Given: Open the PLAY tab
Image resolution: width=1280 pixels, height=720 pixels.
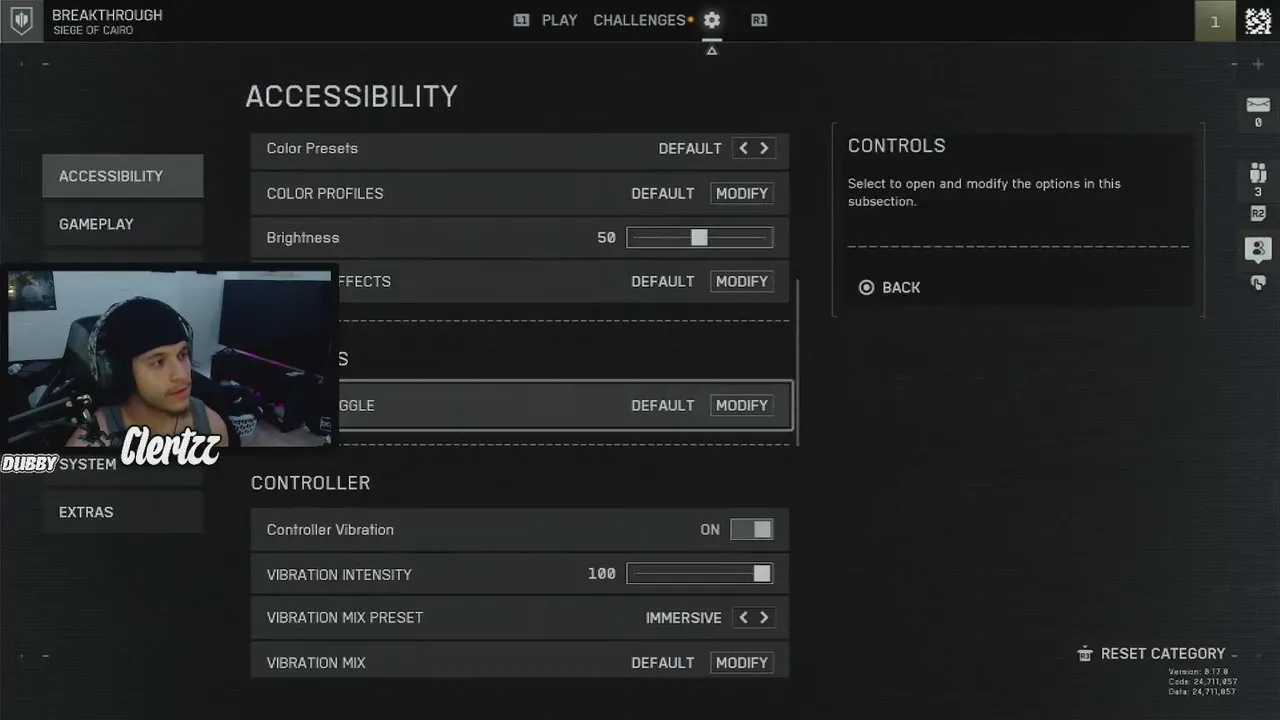Looking at the screenshot, I should (559, 20).
